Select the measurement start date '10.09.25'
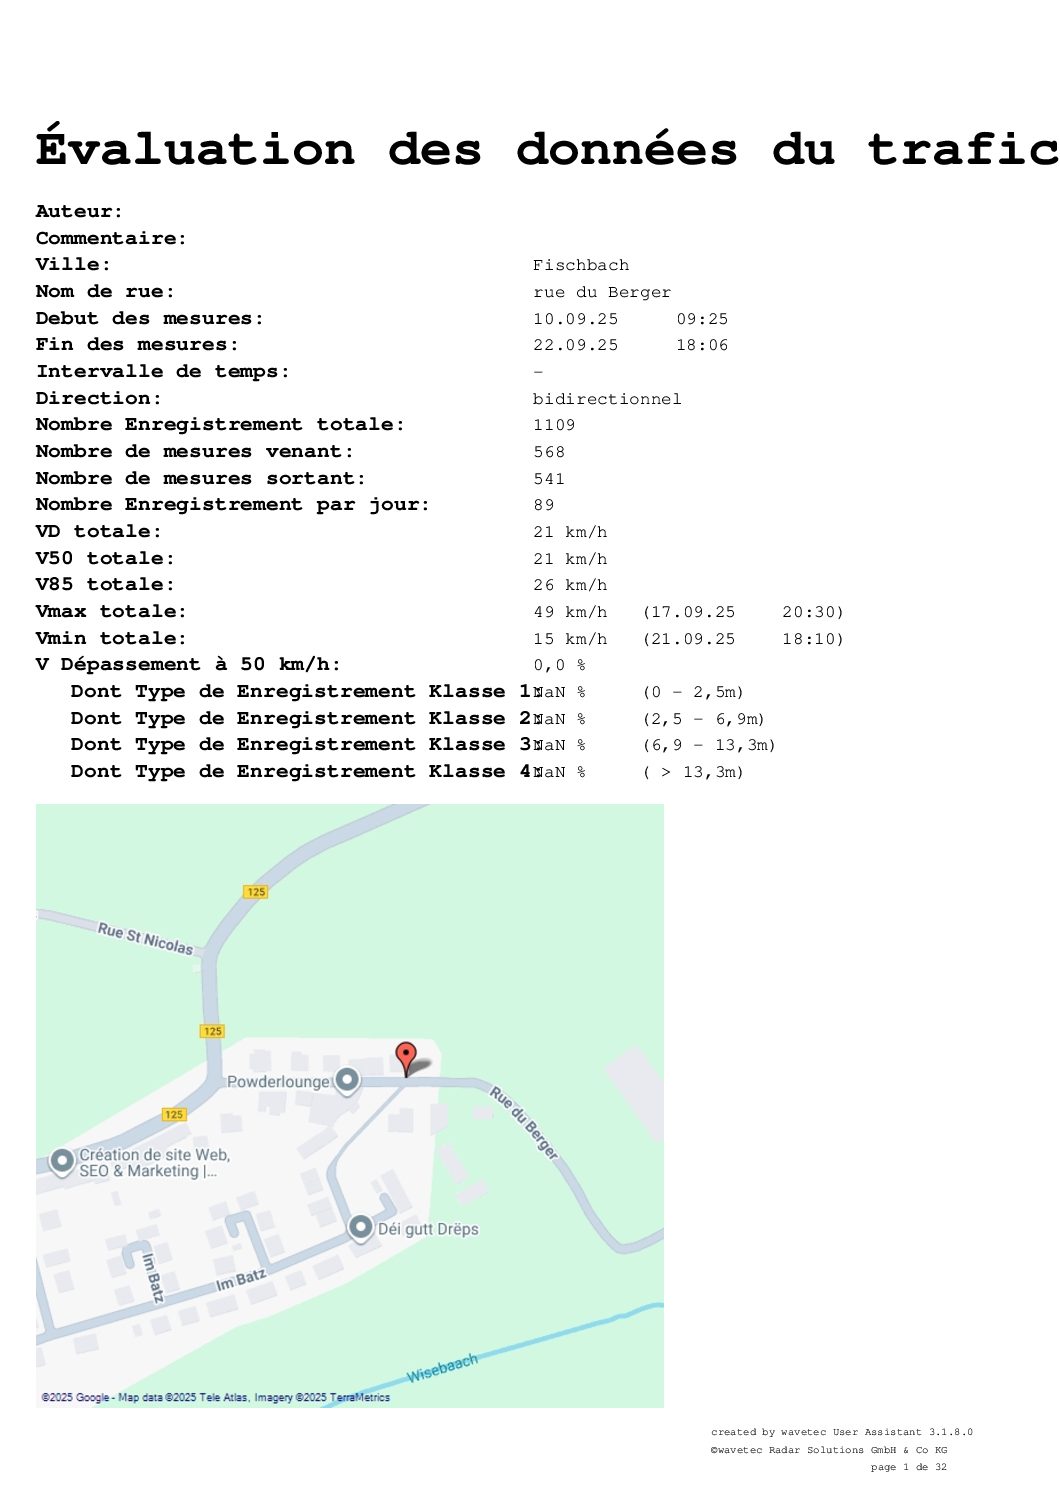1060x1497 pixels. coord(576,319)
